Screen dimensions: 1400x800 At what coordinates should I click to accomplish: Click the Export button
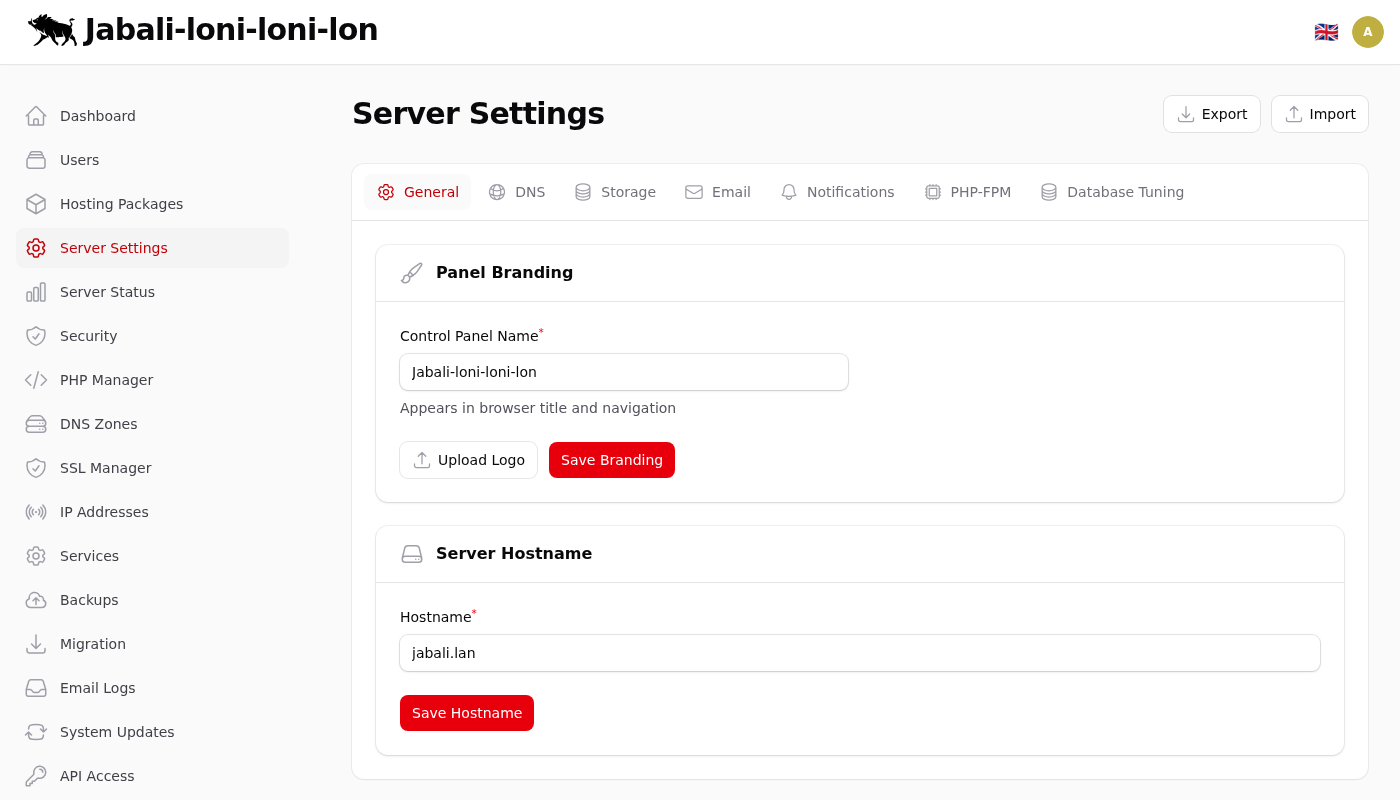point(1211,114)
